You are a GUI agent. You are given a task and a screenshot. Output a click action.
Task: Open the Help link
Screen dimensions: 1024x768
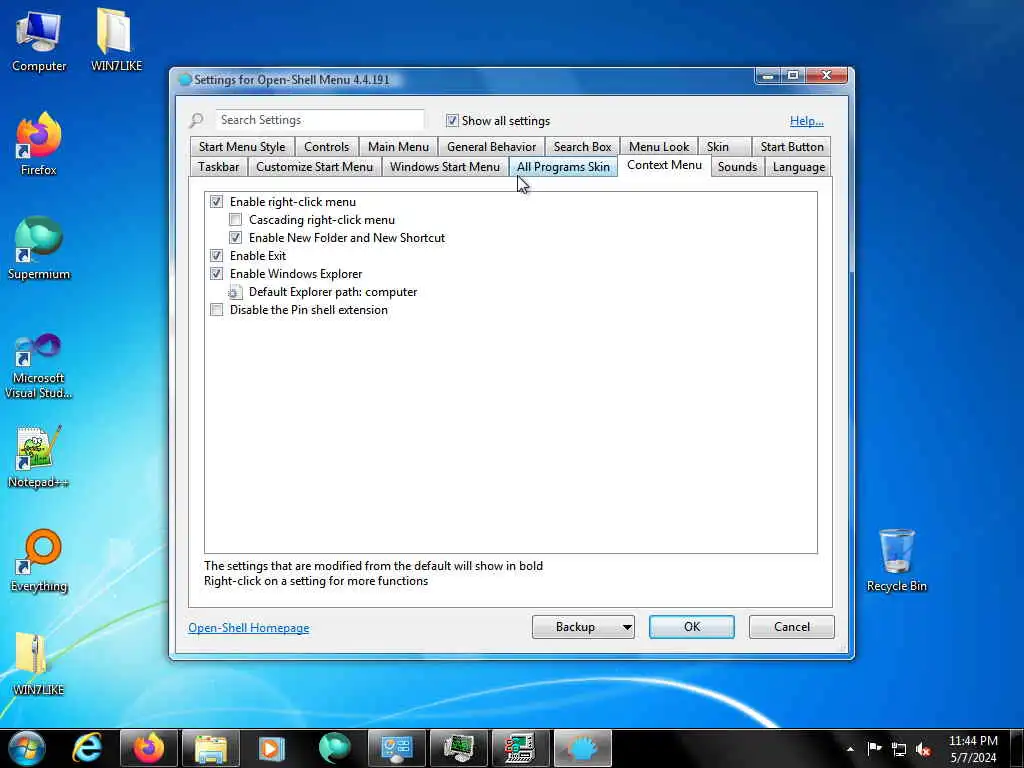tap(807, 121)
